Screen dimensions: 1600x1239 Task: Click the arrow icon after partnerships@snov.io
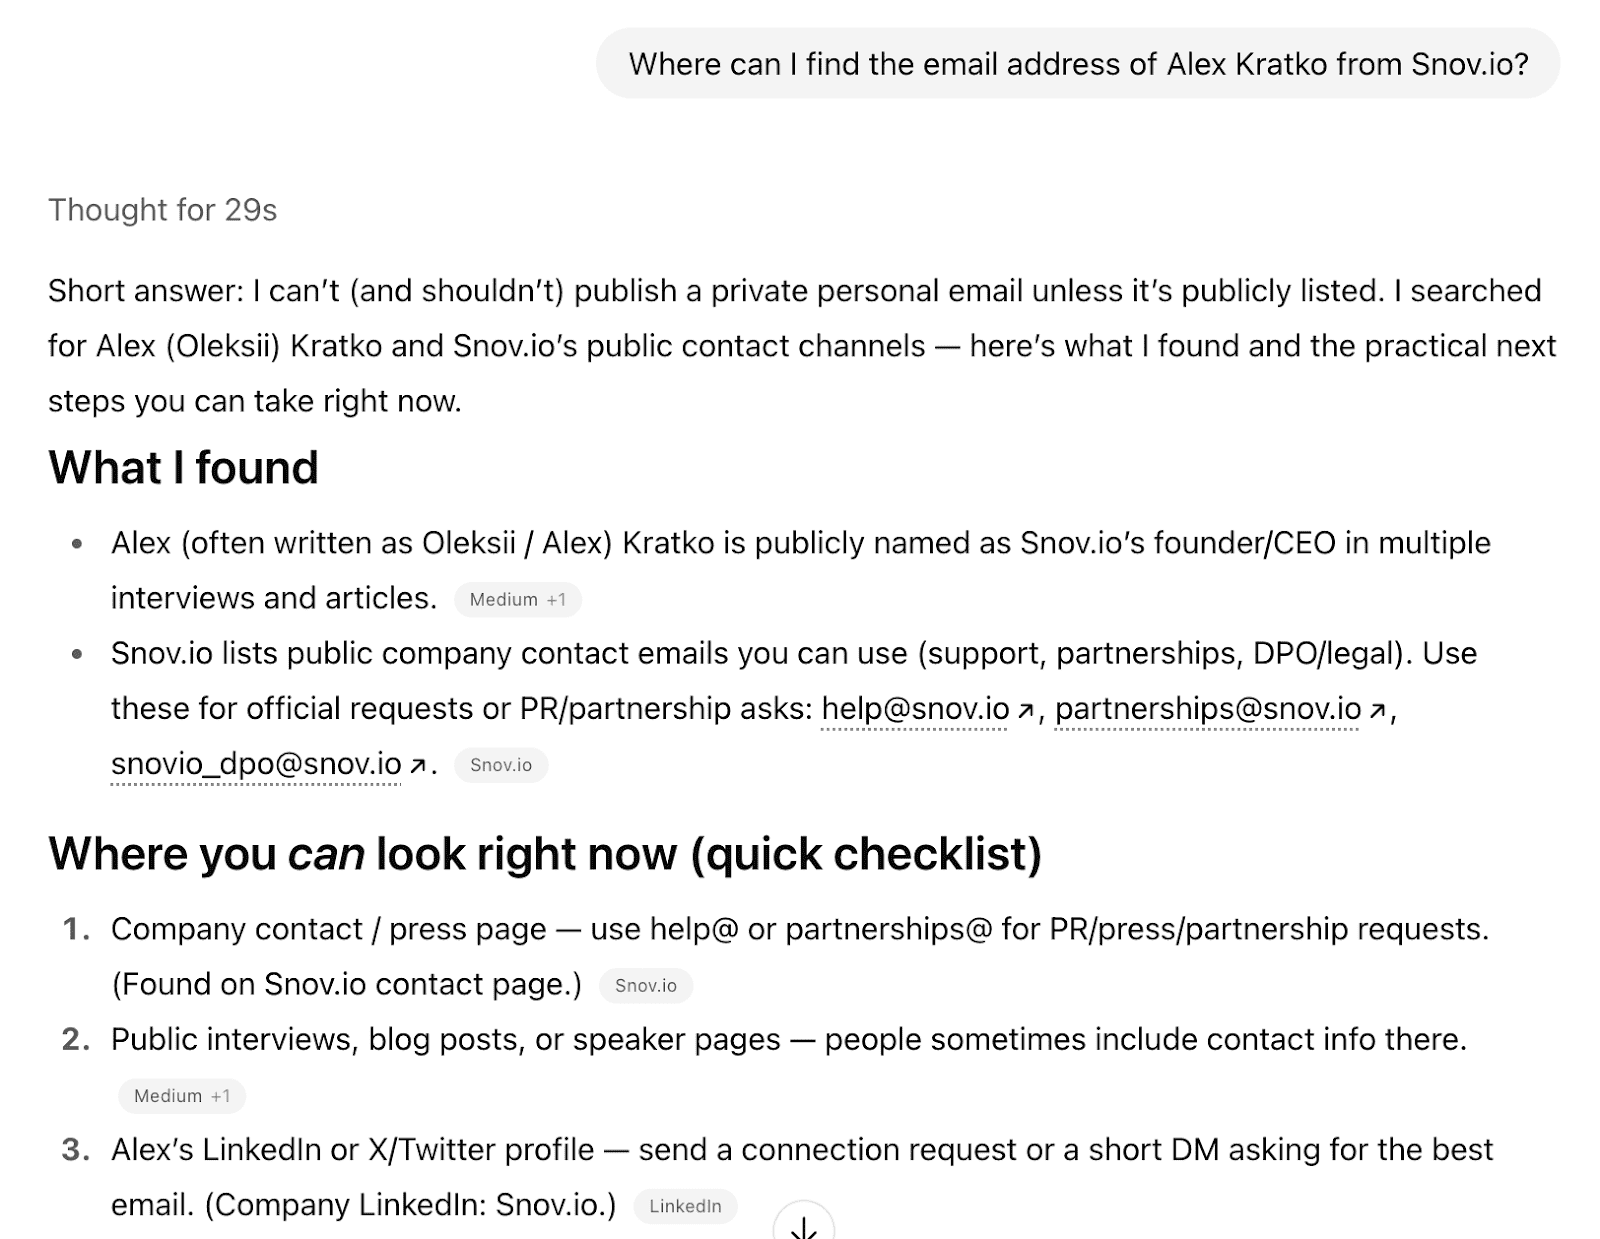(1377, 710)
